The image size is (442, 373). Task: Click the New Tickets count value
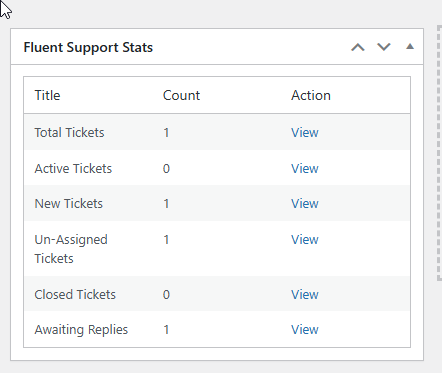166,204
